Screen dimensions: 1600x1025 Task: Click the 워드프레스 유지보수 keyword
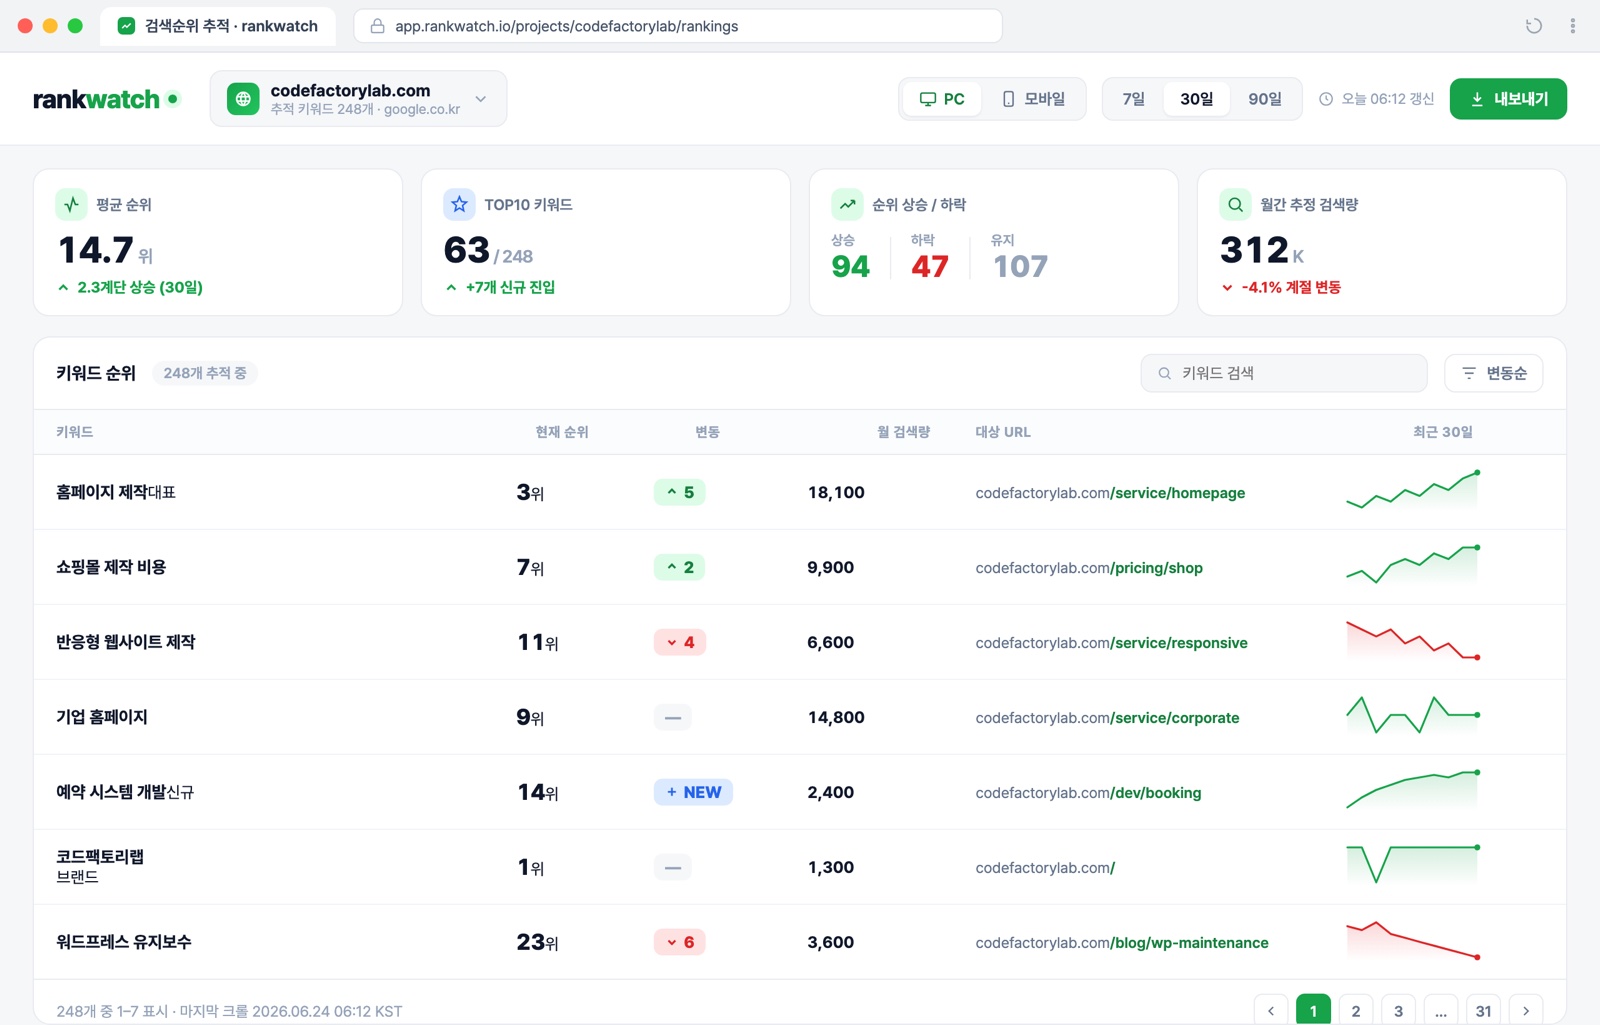[124, 942]
